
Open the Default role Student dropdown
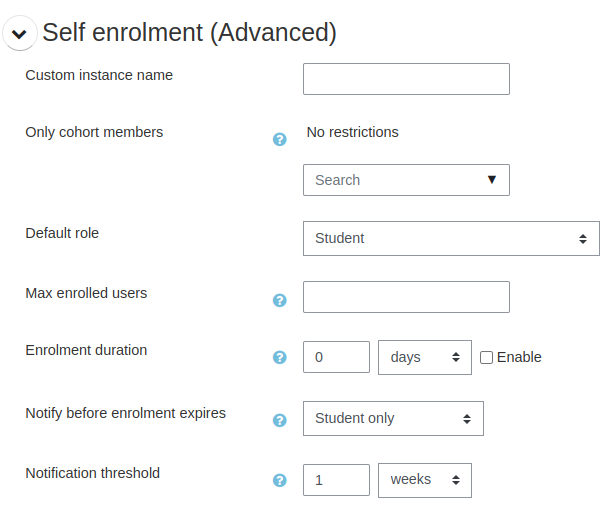(451, 239)
